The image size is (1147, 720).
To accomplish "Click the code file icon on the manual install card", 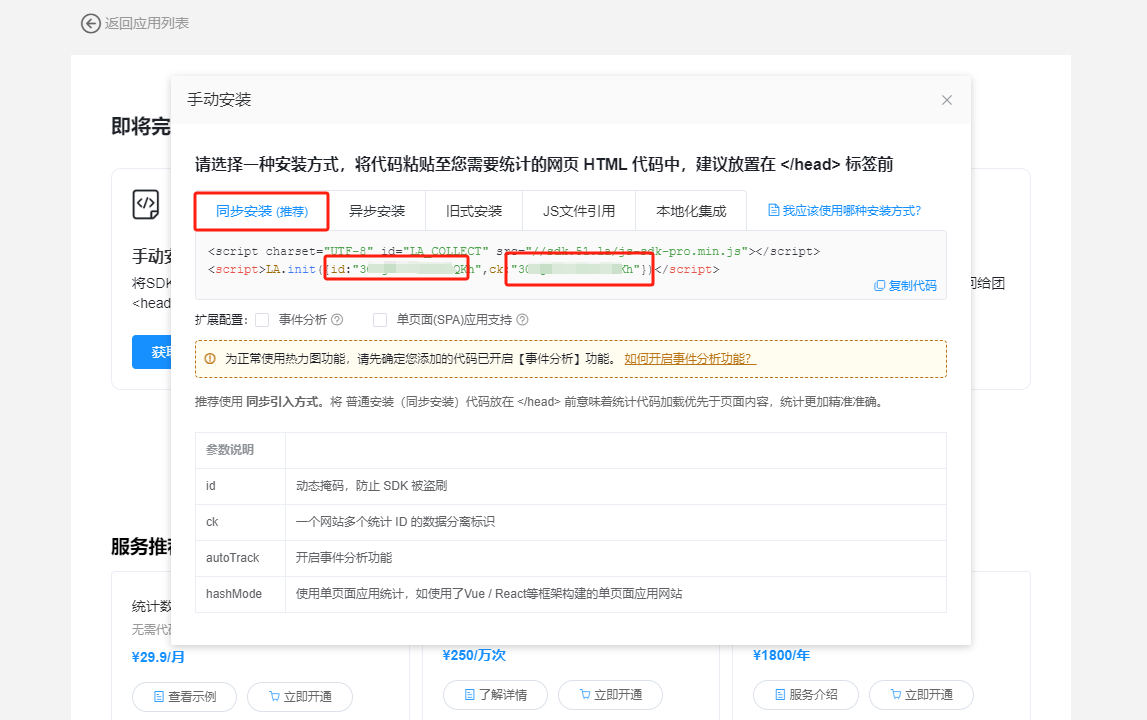I will click(146, 204).
